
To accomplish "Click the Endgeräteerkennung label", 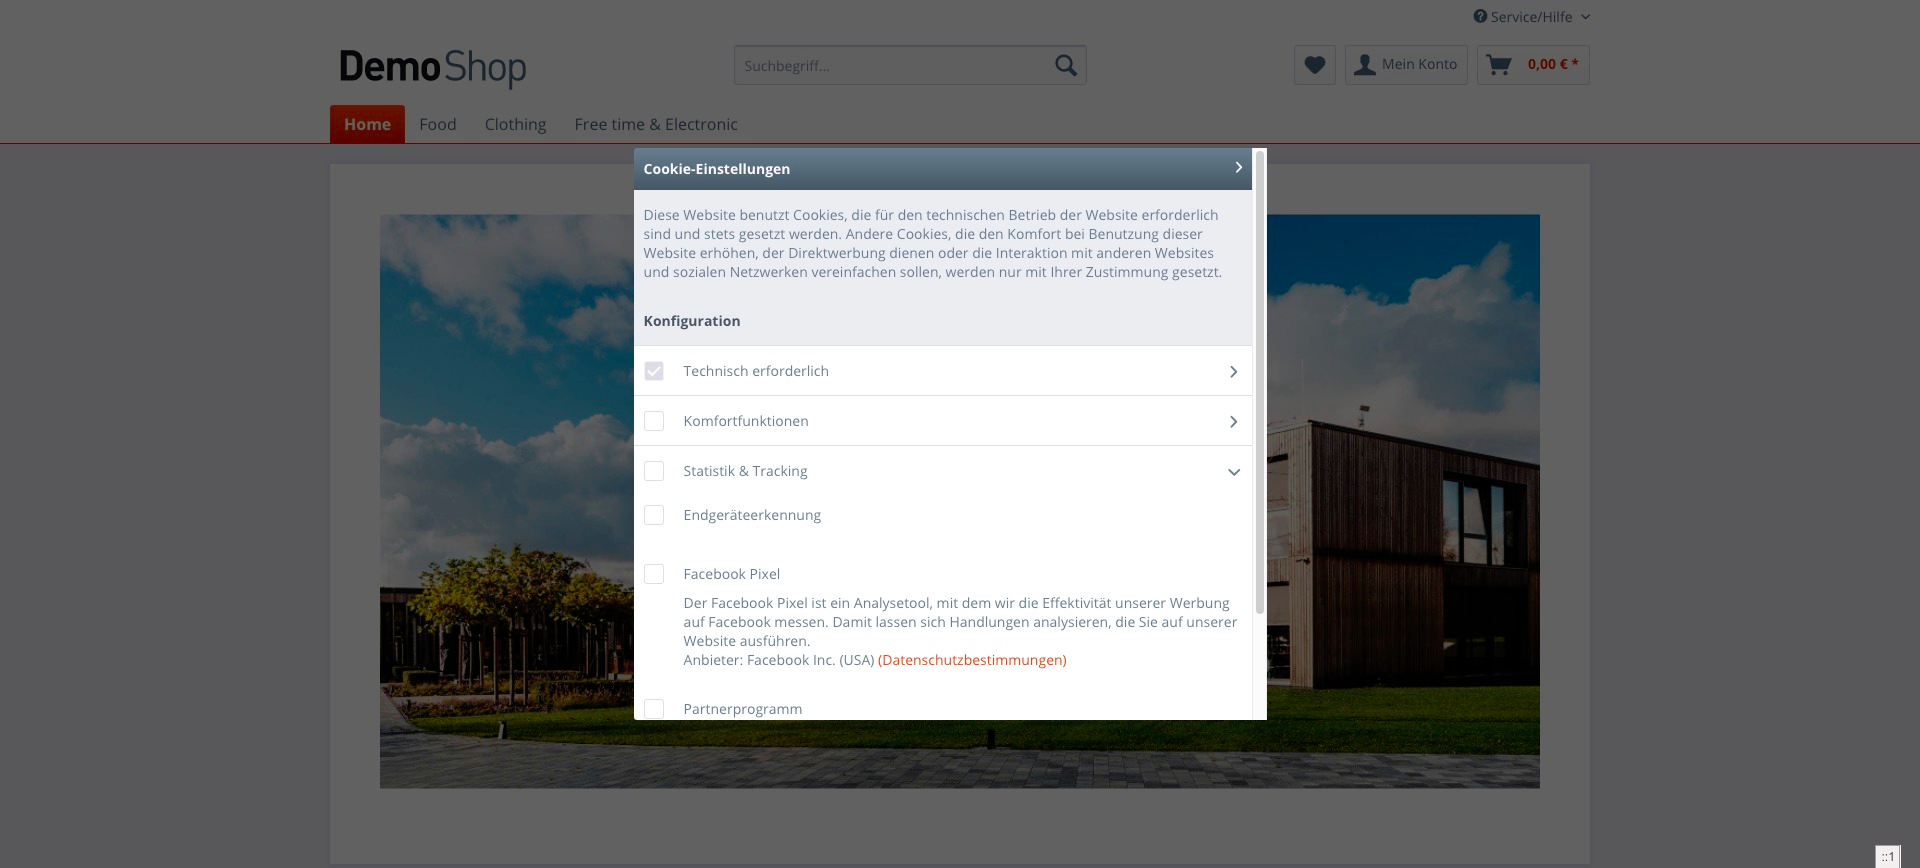I will [752, 515].
